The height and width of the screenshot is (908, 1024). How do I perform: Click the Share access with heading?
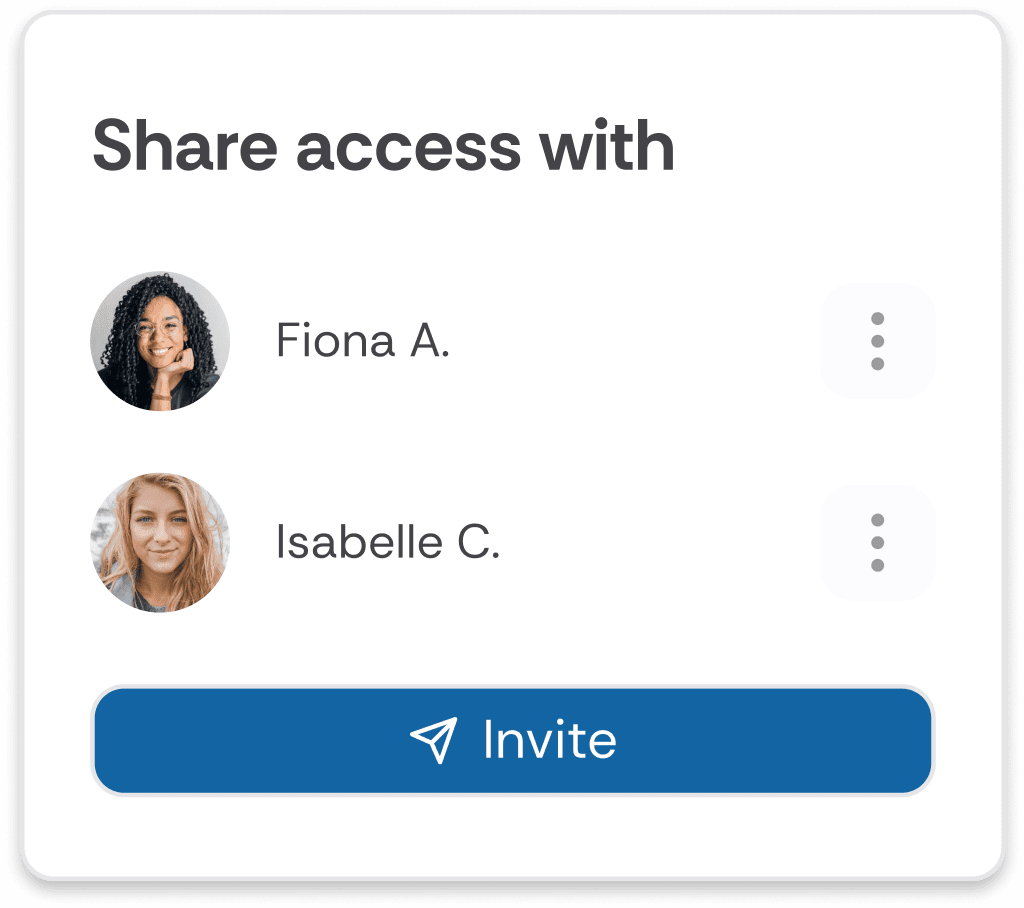pos(385,146)
